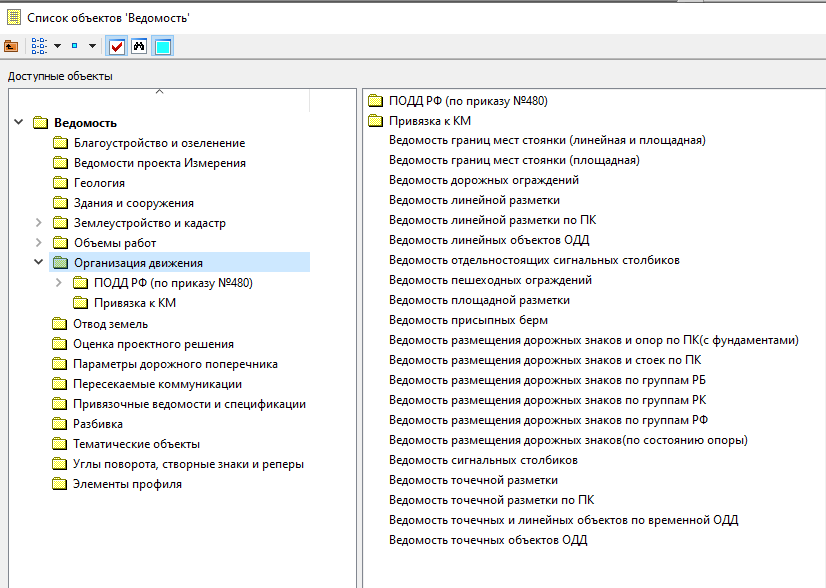Select Ведомость линейной разметки по ПК

pyautogui.click(x=493, y=220)
